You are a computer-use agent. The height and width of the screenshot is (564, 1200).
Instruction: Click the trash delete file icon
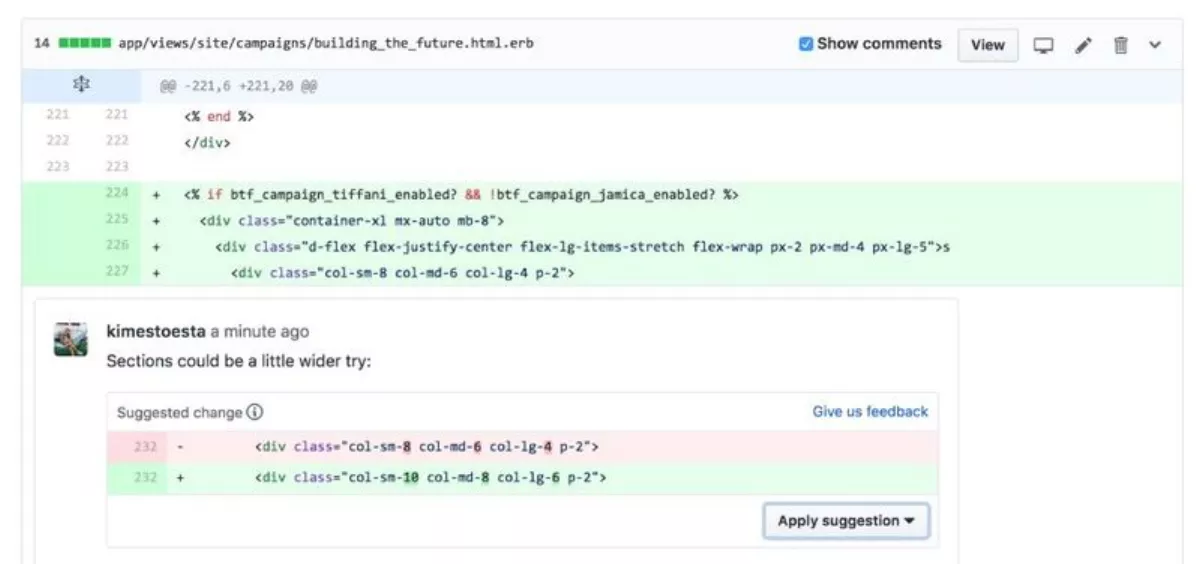coord(1121,45)
